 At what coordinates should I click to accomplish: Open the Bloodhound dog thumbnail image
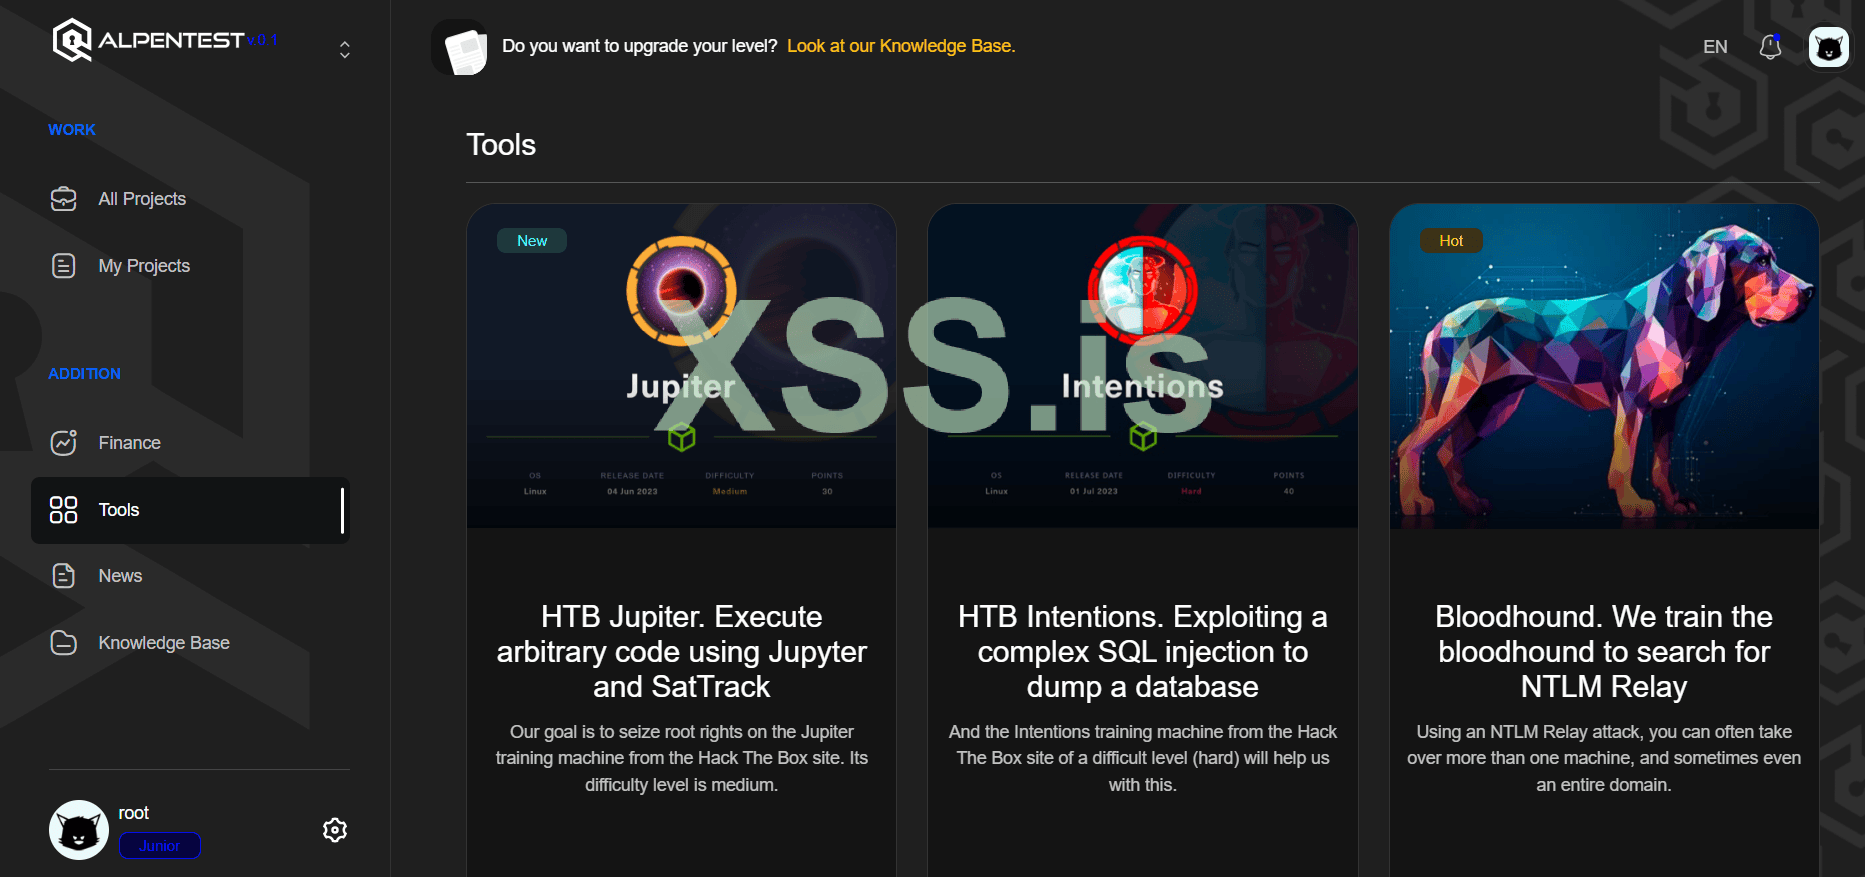[x=1604, y=366]
